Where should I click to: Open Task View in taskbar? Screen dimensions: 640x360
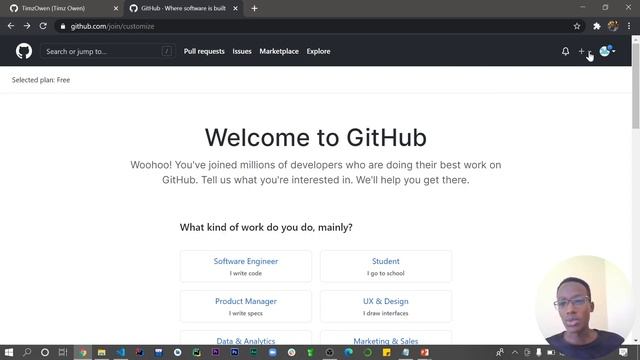click(63, 352)
